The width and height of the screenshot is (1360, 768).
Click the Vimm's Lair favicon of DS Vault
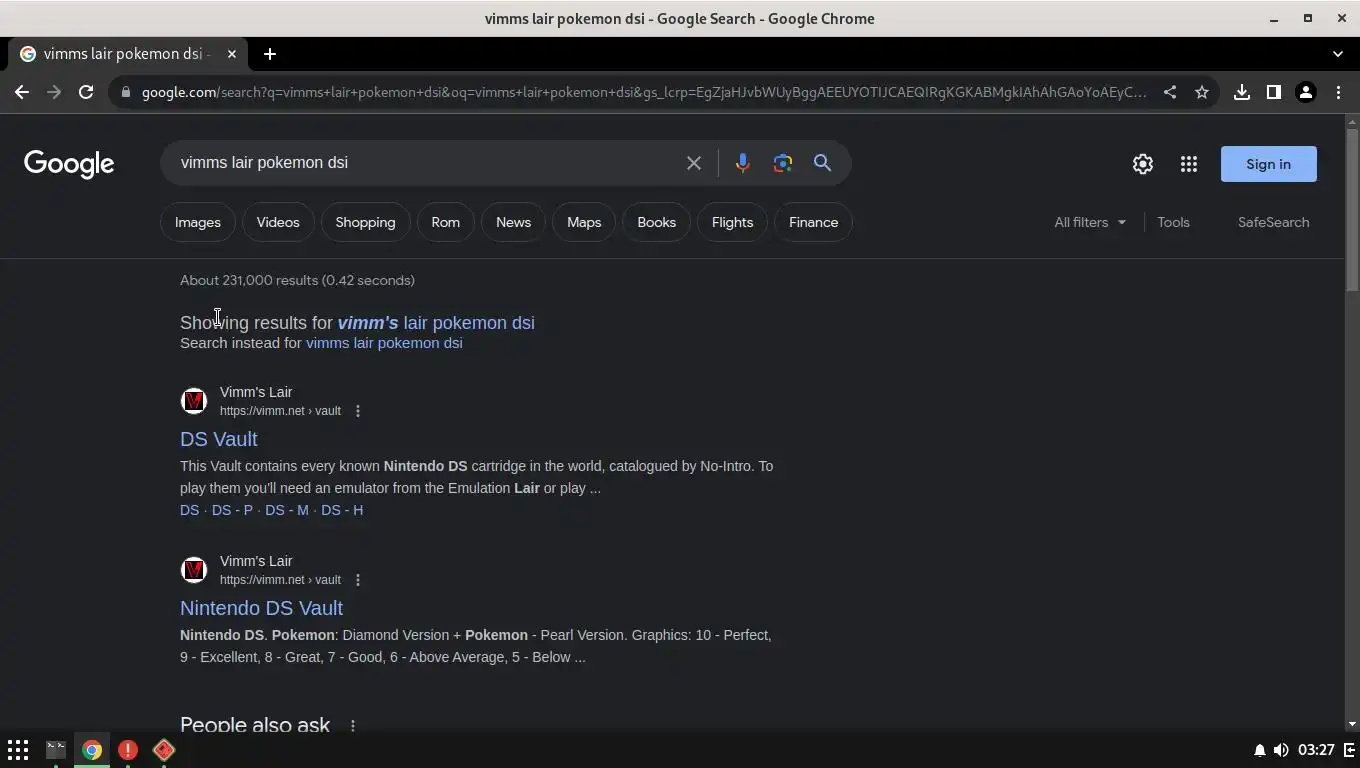click(194, 401)
